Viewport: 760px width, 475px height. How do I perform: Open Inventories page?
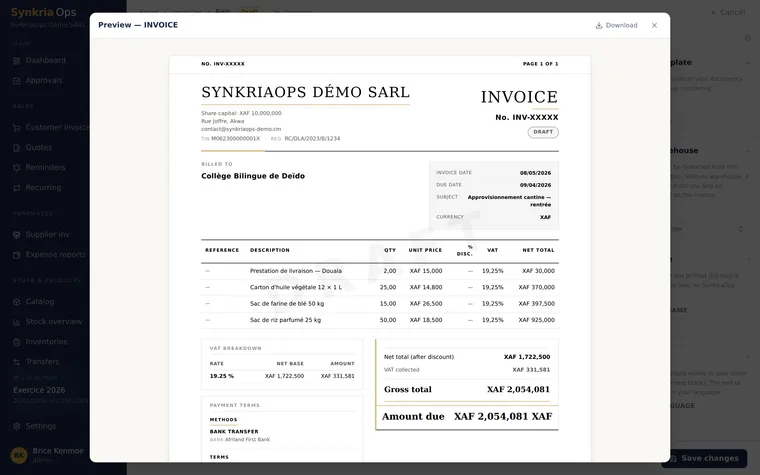click(46, 342)
